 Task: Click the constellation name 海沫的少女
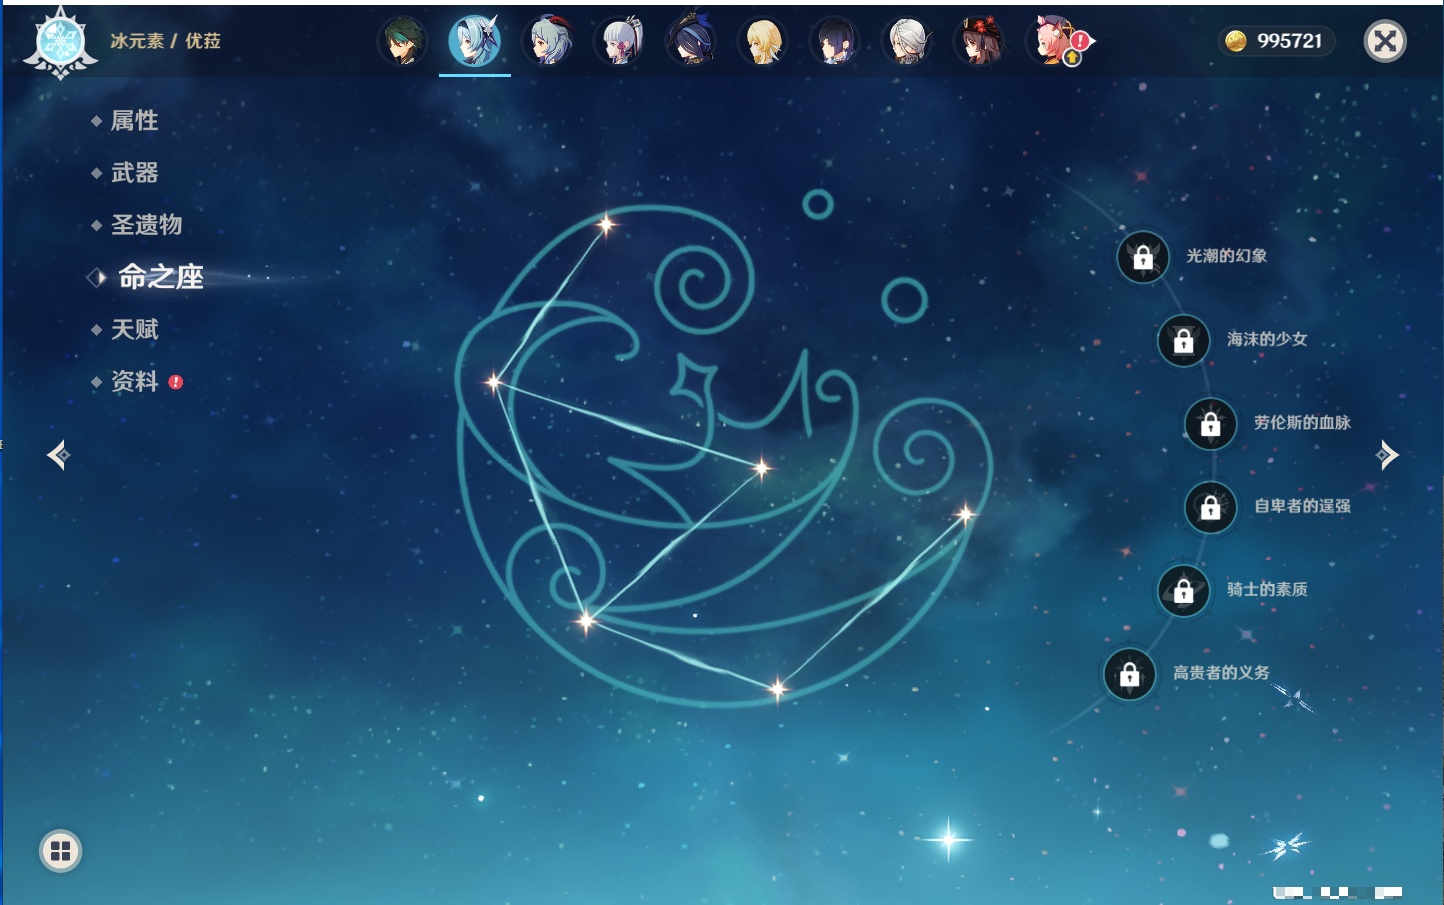pos(1267,339)
